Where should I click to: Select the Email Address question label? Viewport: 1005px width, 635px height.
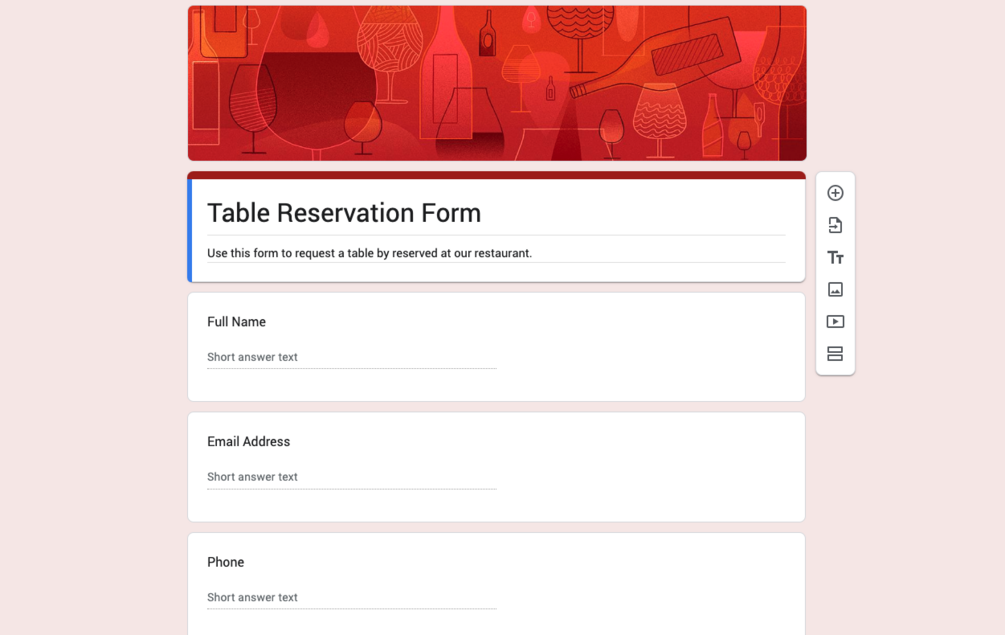click(248, 442)
